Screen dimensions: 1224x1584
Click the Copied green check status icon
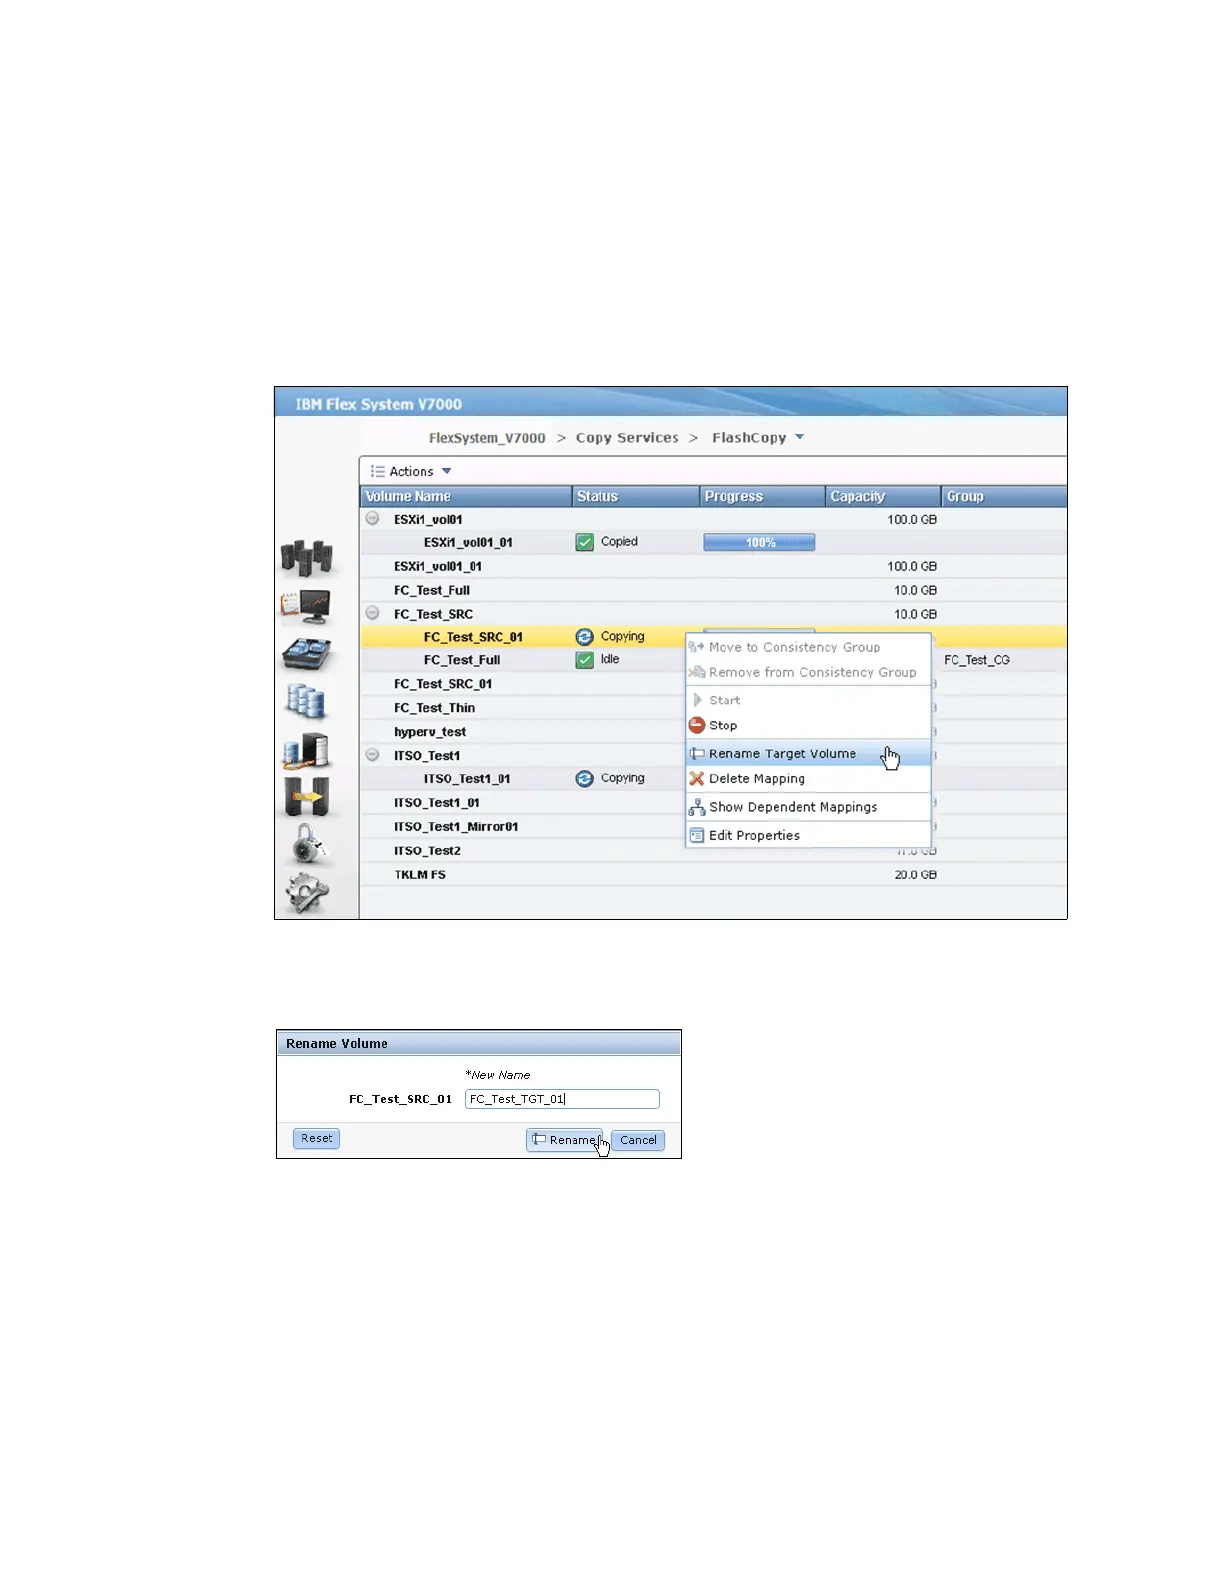[585, 542]
